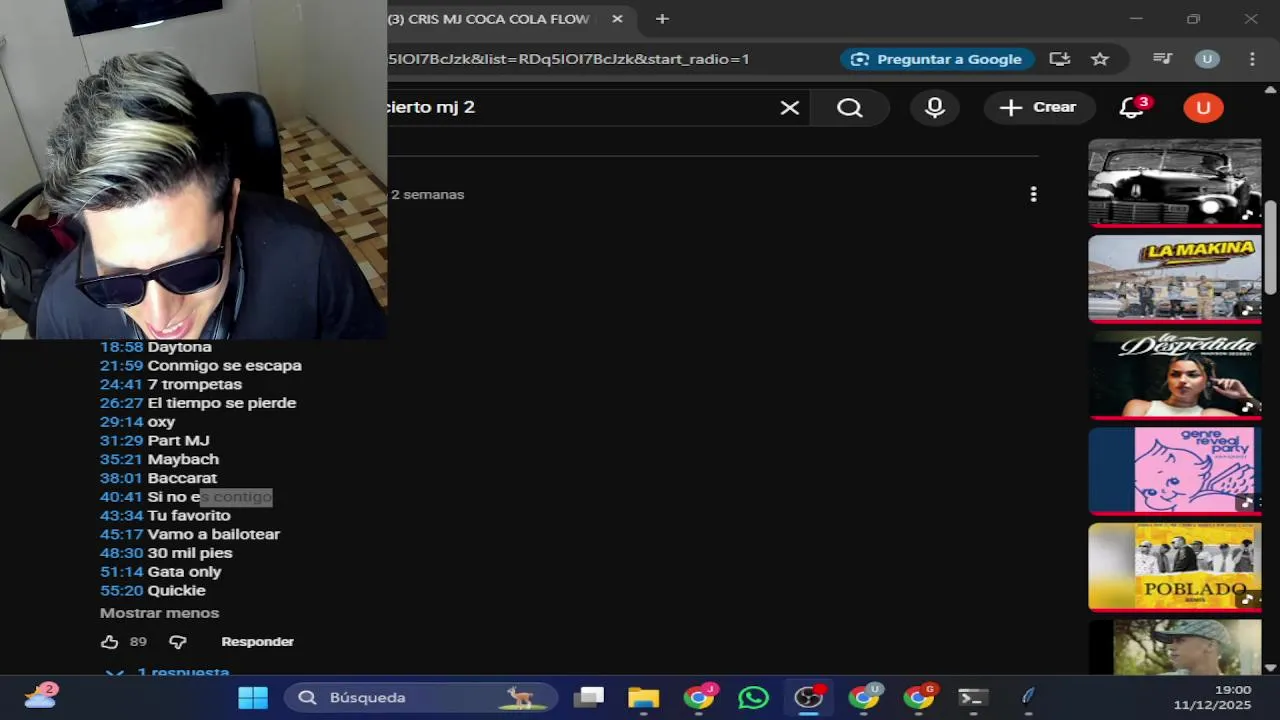Click the YouTube search magnifier button
This screenshot has height=720, width=1280.
tap(850, 107)
